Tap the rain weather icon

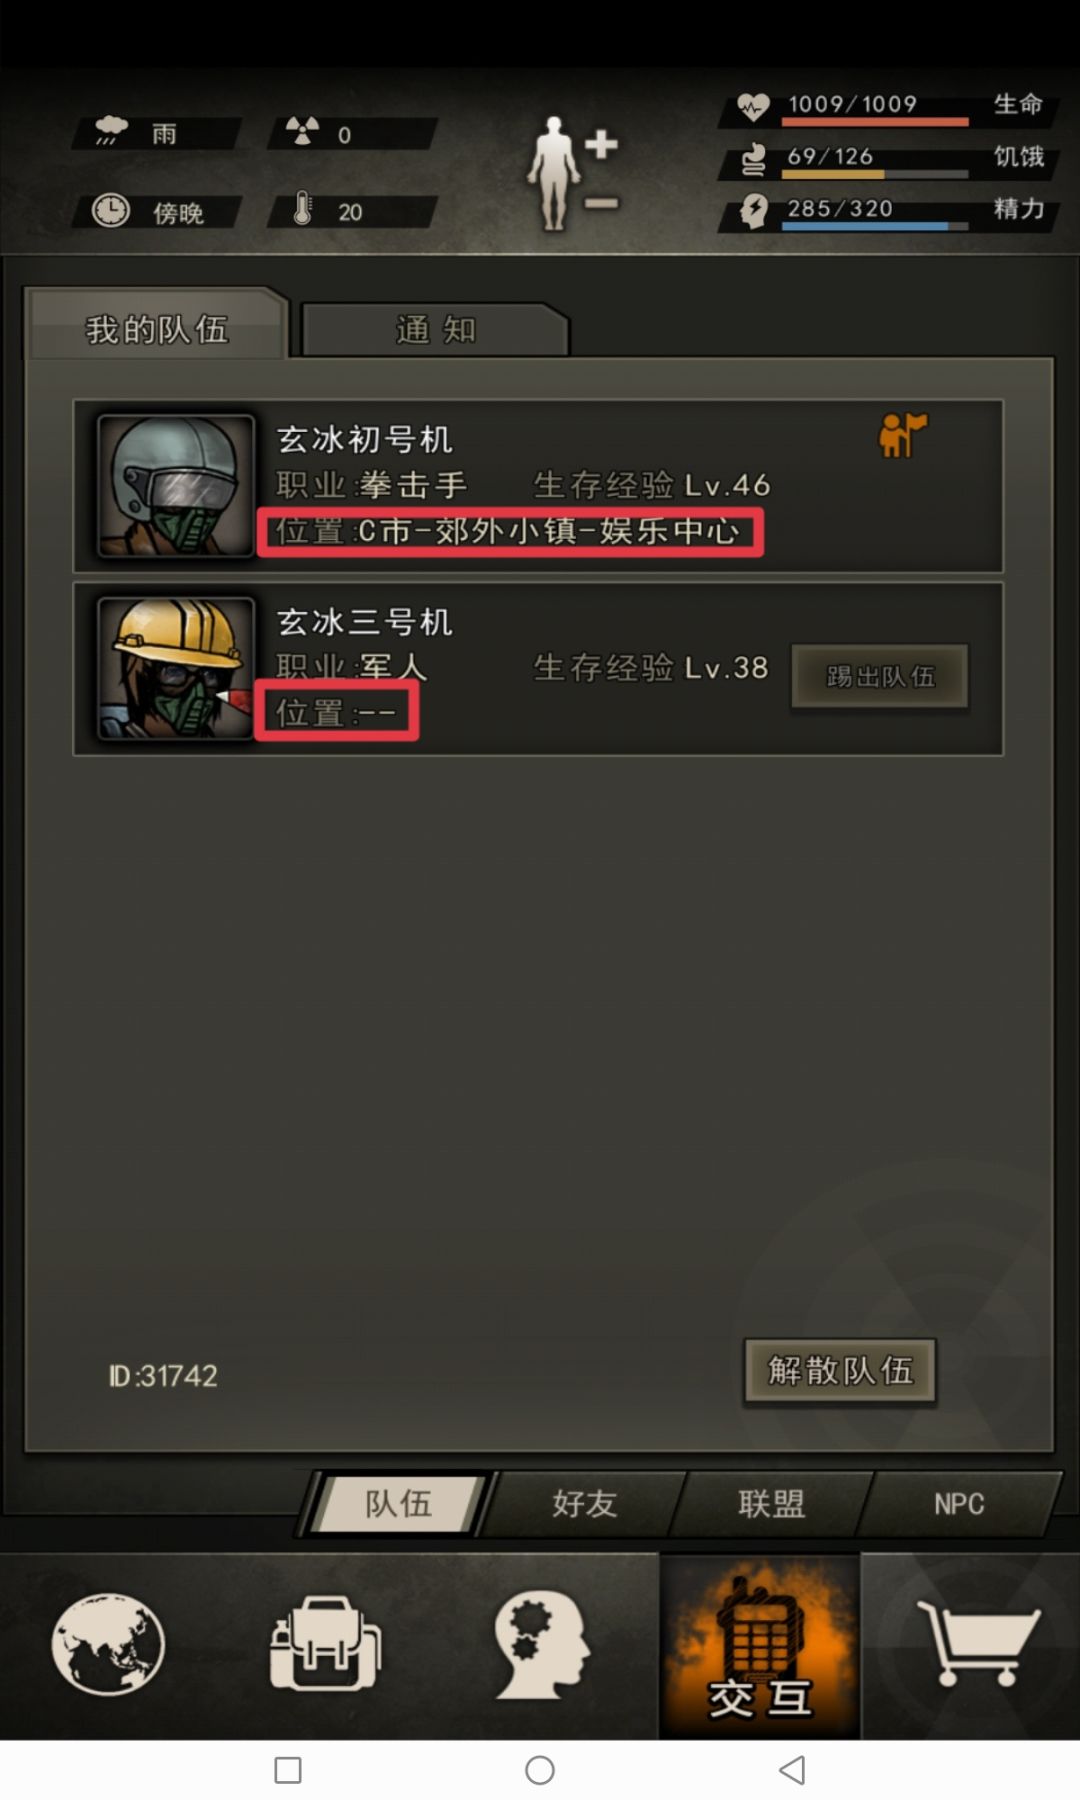pos(110,131)
